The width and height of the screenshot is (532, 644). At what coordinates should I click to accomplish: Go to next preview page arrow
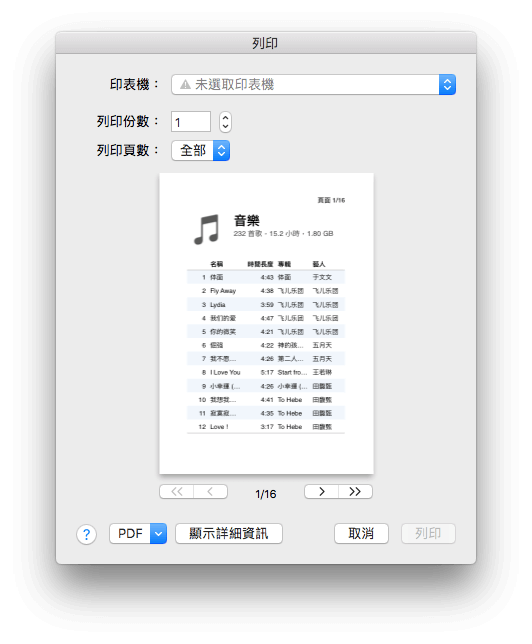[321, 492]
